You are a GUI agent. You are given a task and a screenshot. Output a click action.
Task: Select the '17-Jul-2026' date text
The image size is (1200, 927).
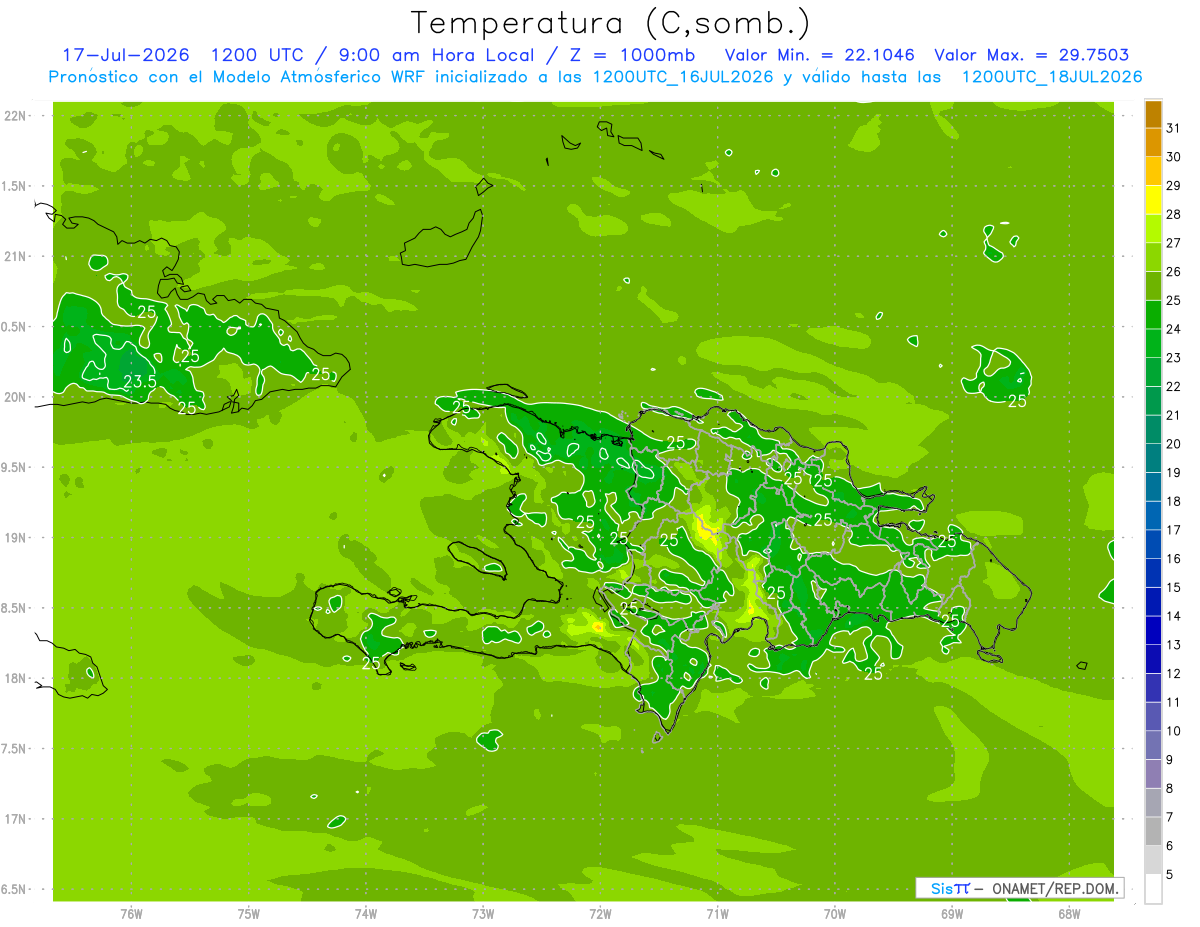pyautogui.click(x=126, y=55)
